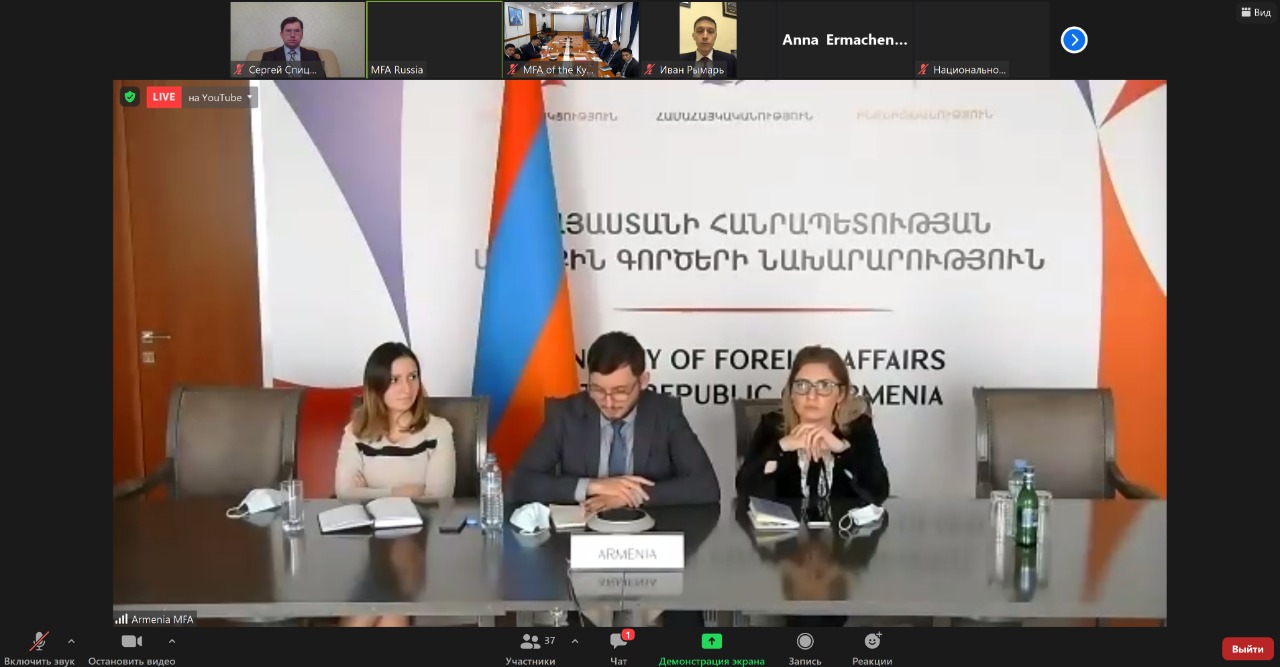Screen dimensions: 1280x667
Task: Click the Anna Ermachen... participant tile
Action: point(844,40)
